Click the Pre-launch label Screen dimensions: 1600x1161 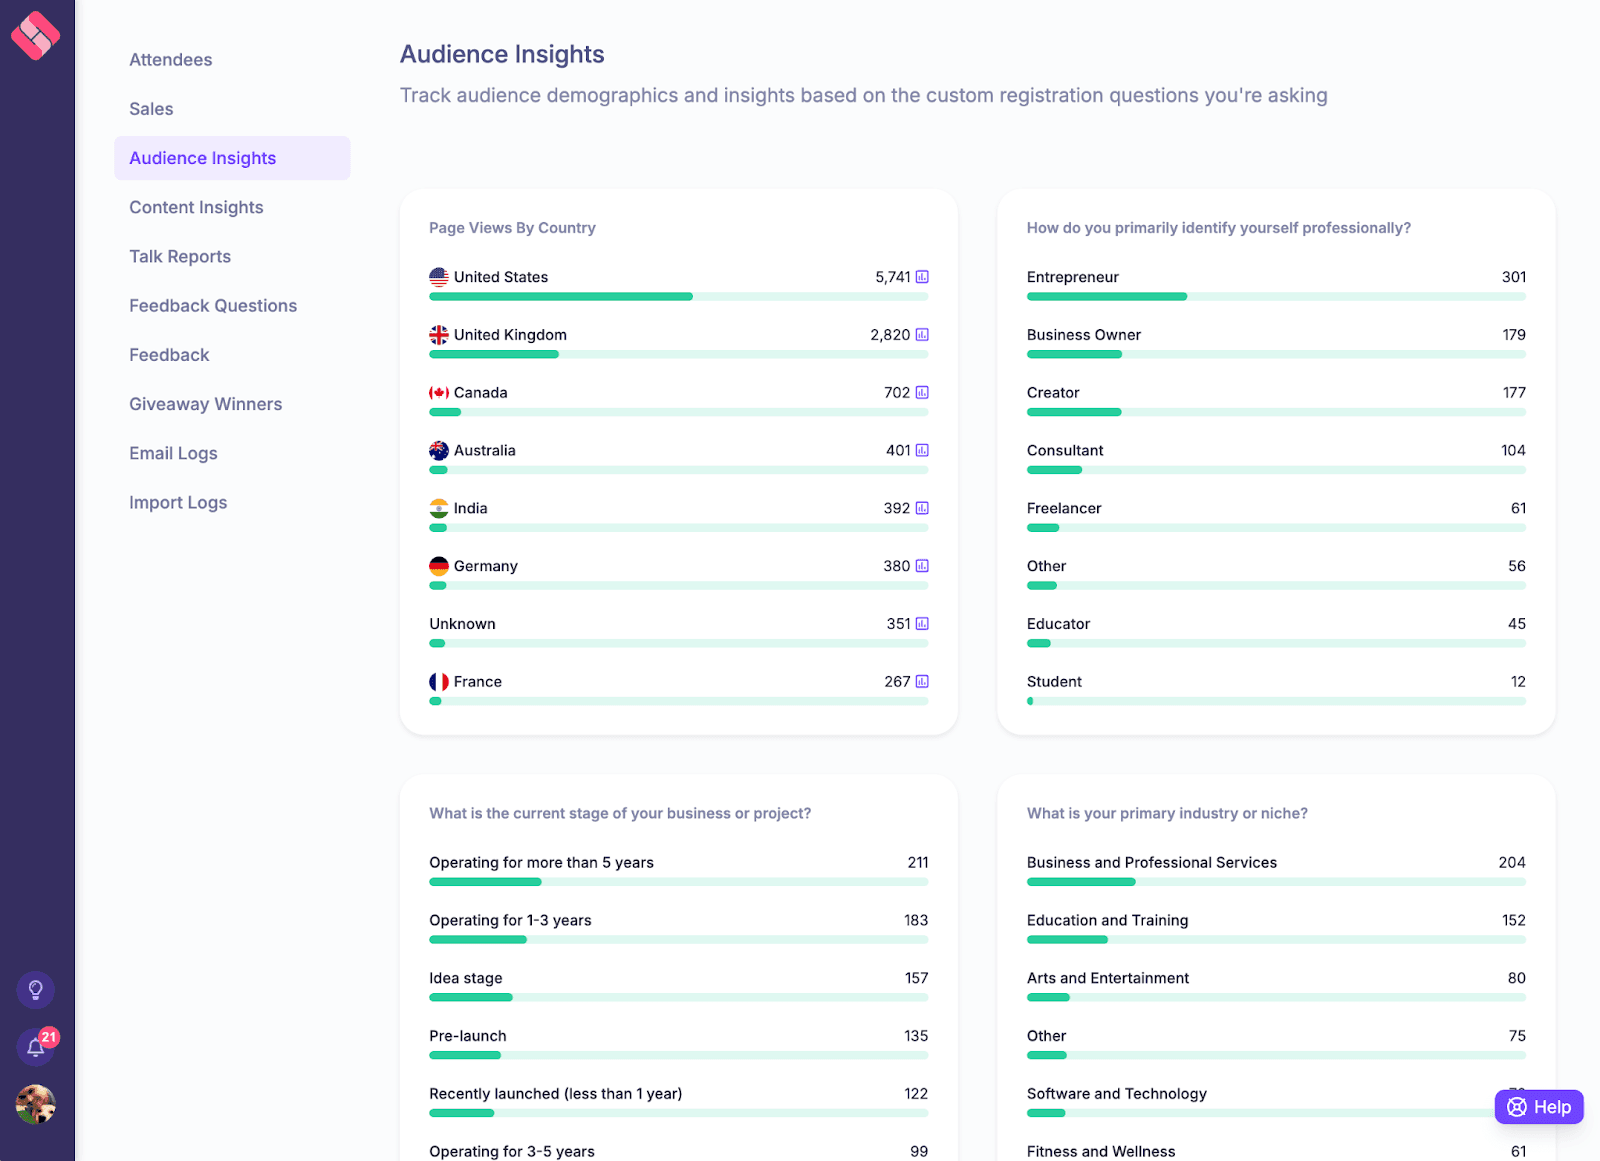[468, 1036]
